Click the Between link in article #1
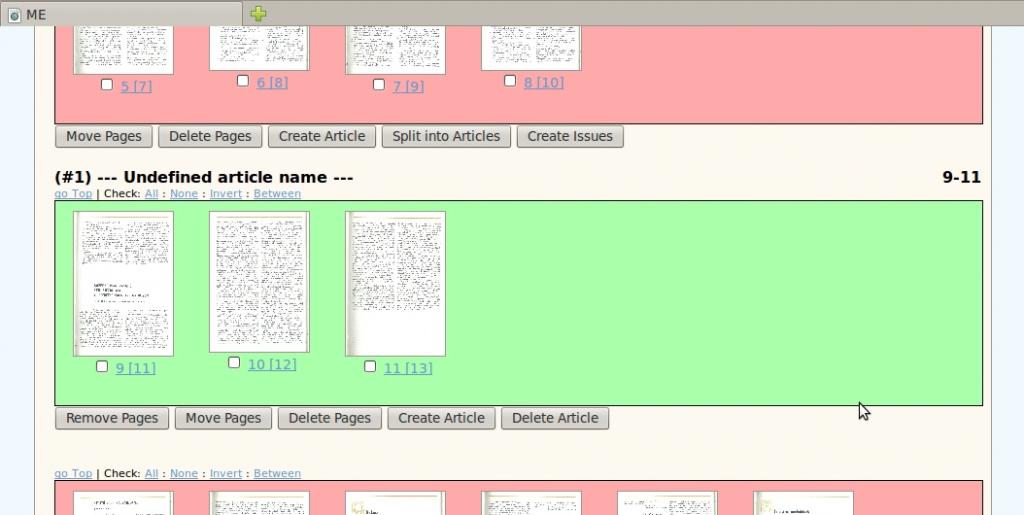The image size is (1024, 515). point(277,193)
